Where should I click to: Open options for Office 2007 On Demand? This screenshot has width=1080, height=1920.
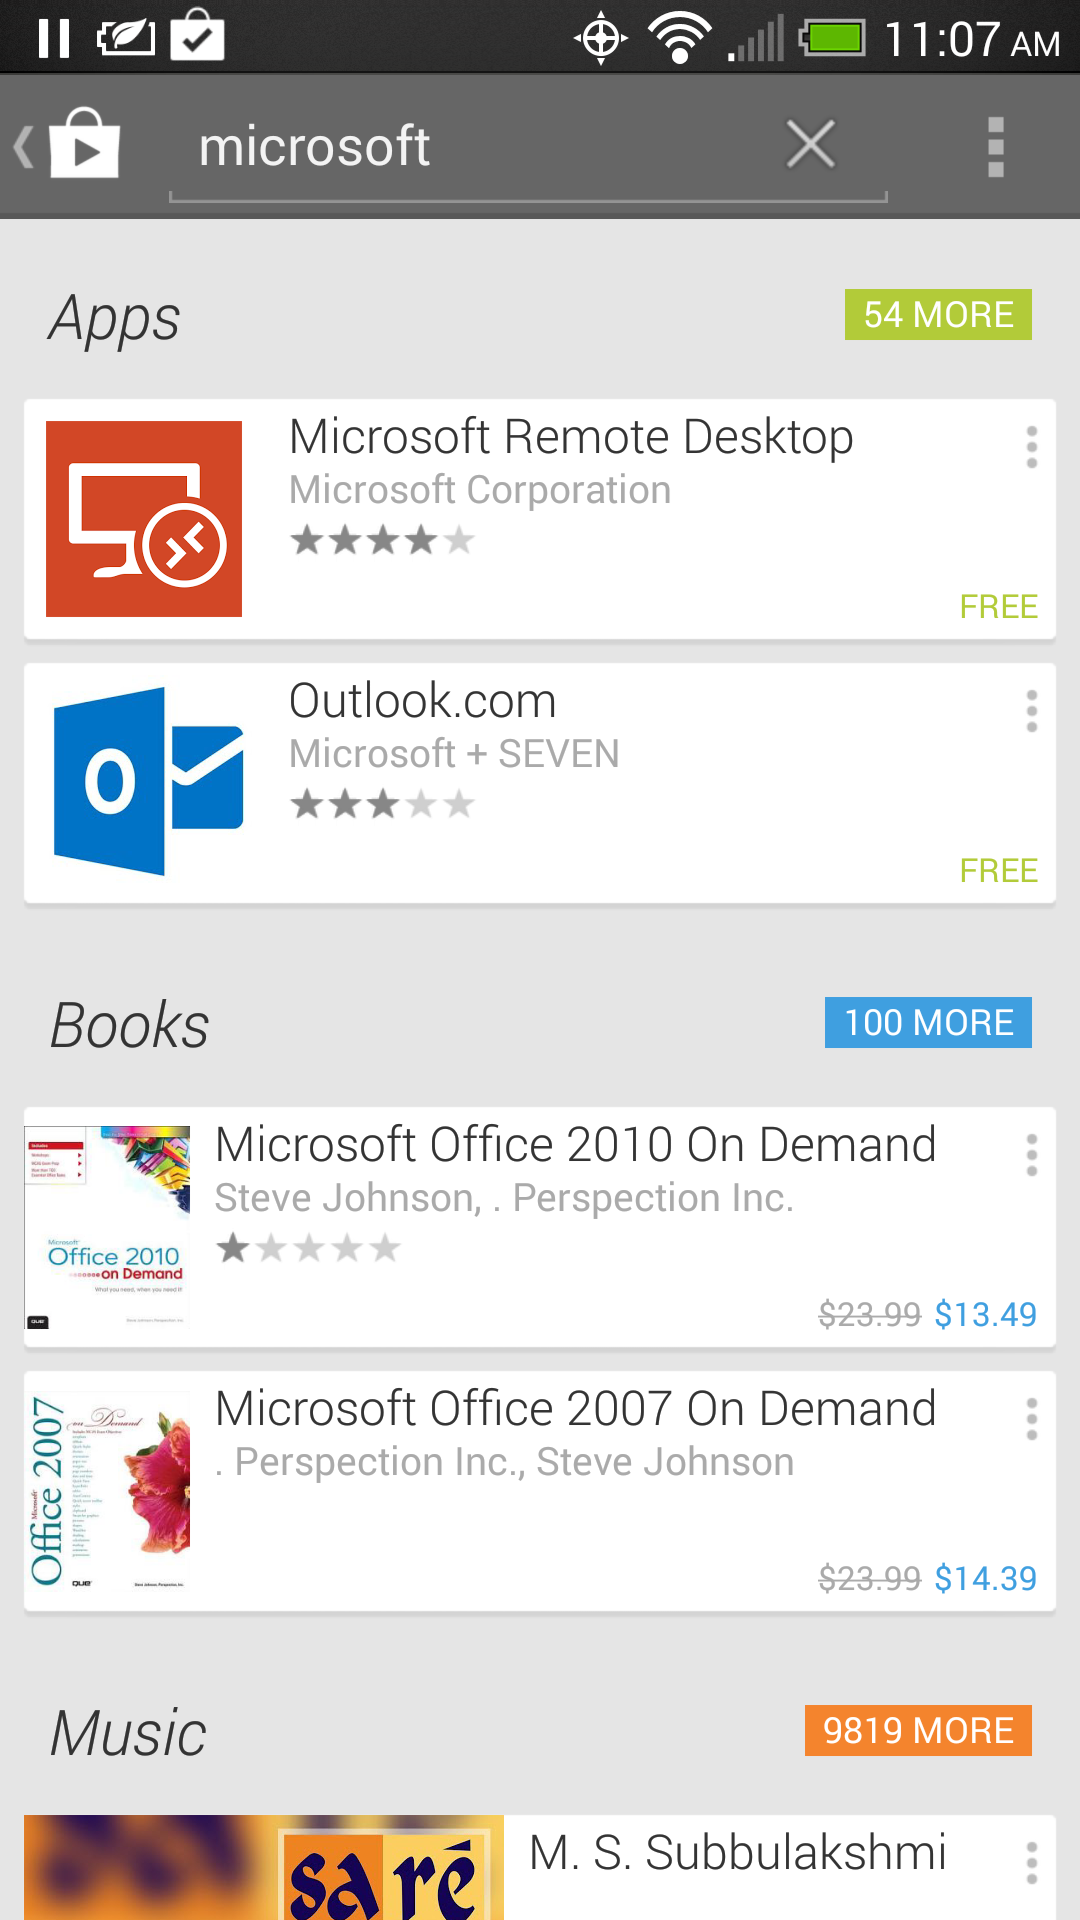(1031, 1419)
